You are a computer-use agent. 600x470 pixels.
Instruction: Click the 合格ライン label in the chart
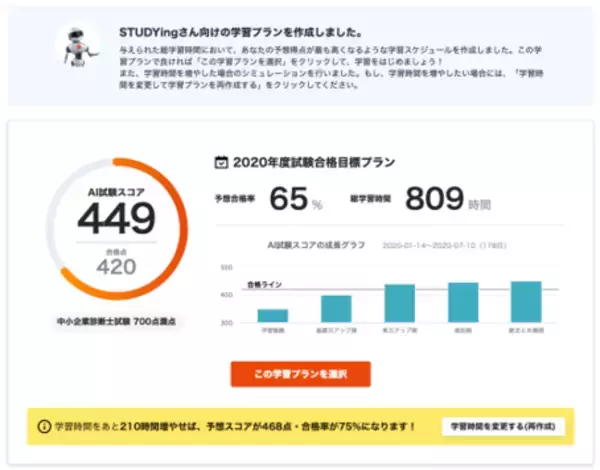tap(264, 284)
